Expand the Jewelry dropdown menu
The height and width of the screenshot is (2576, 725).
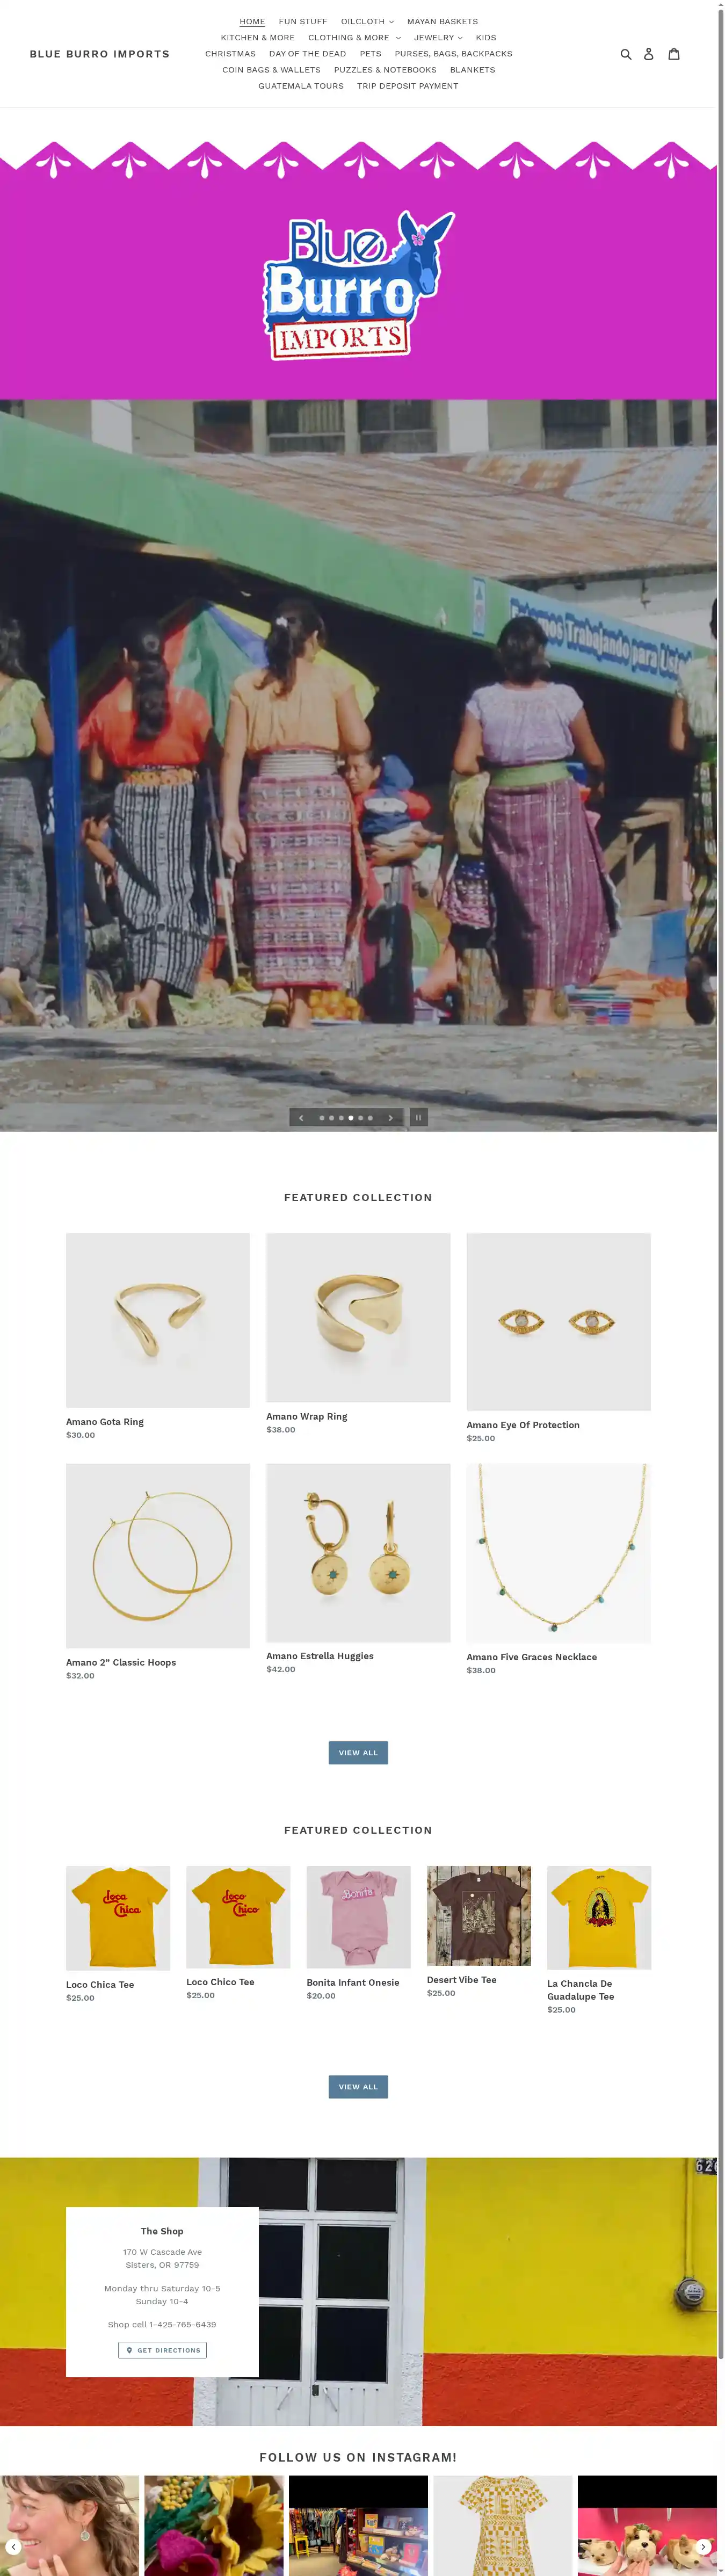pyautogui.click(x=438, y=37)
